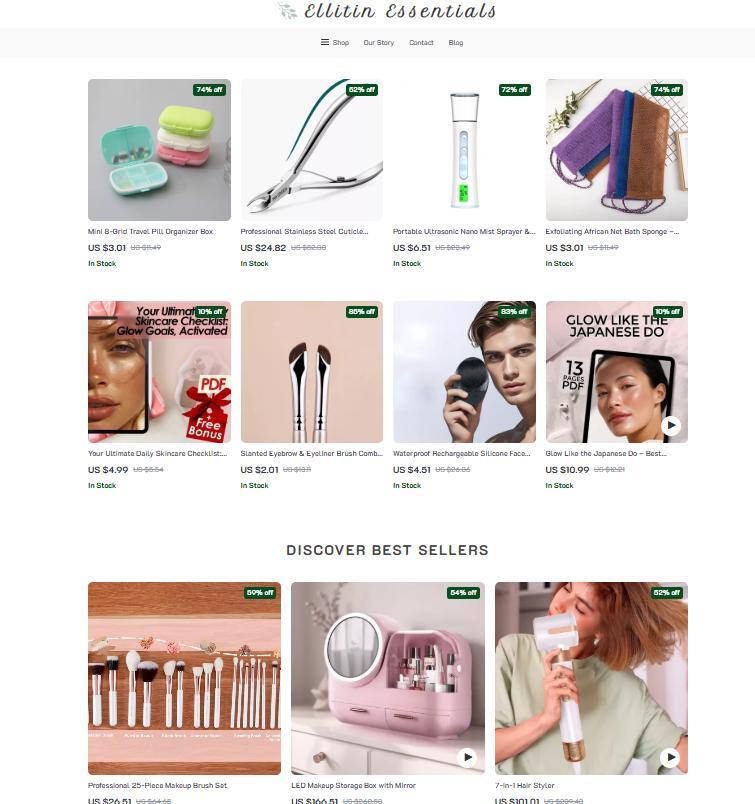The image size is (755, 804).
Task: Open the Our Story page
Action: point(379,43)
